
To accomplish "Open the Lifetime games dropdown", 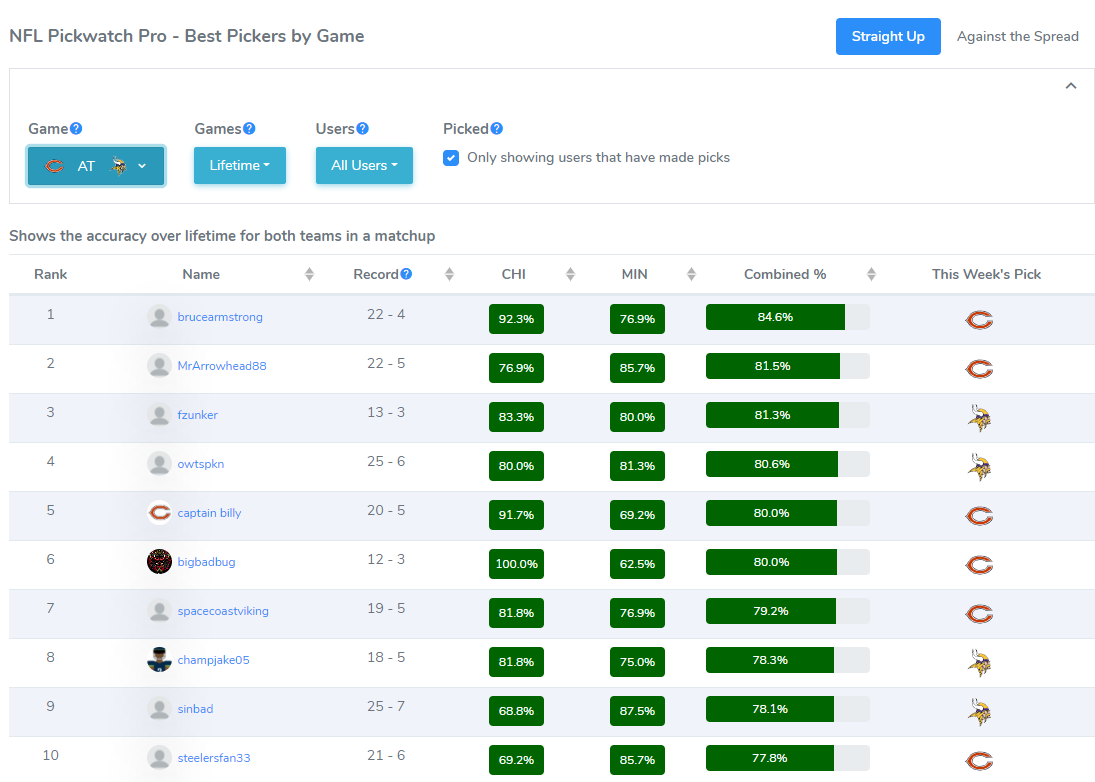I will tap(240, 165).
